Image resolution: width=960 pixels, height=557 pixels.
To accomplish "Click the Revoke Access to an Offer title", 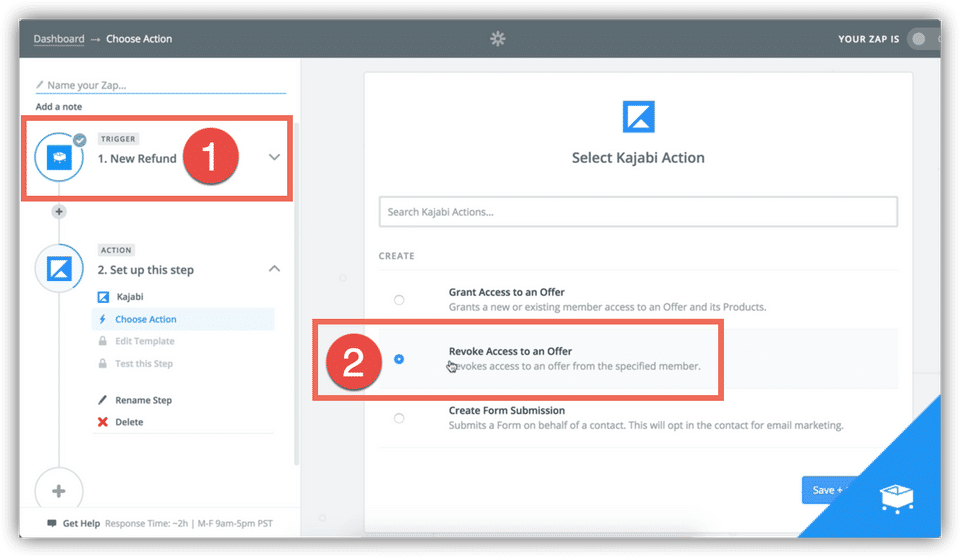I will (x=510, y=351).
